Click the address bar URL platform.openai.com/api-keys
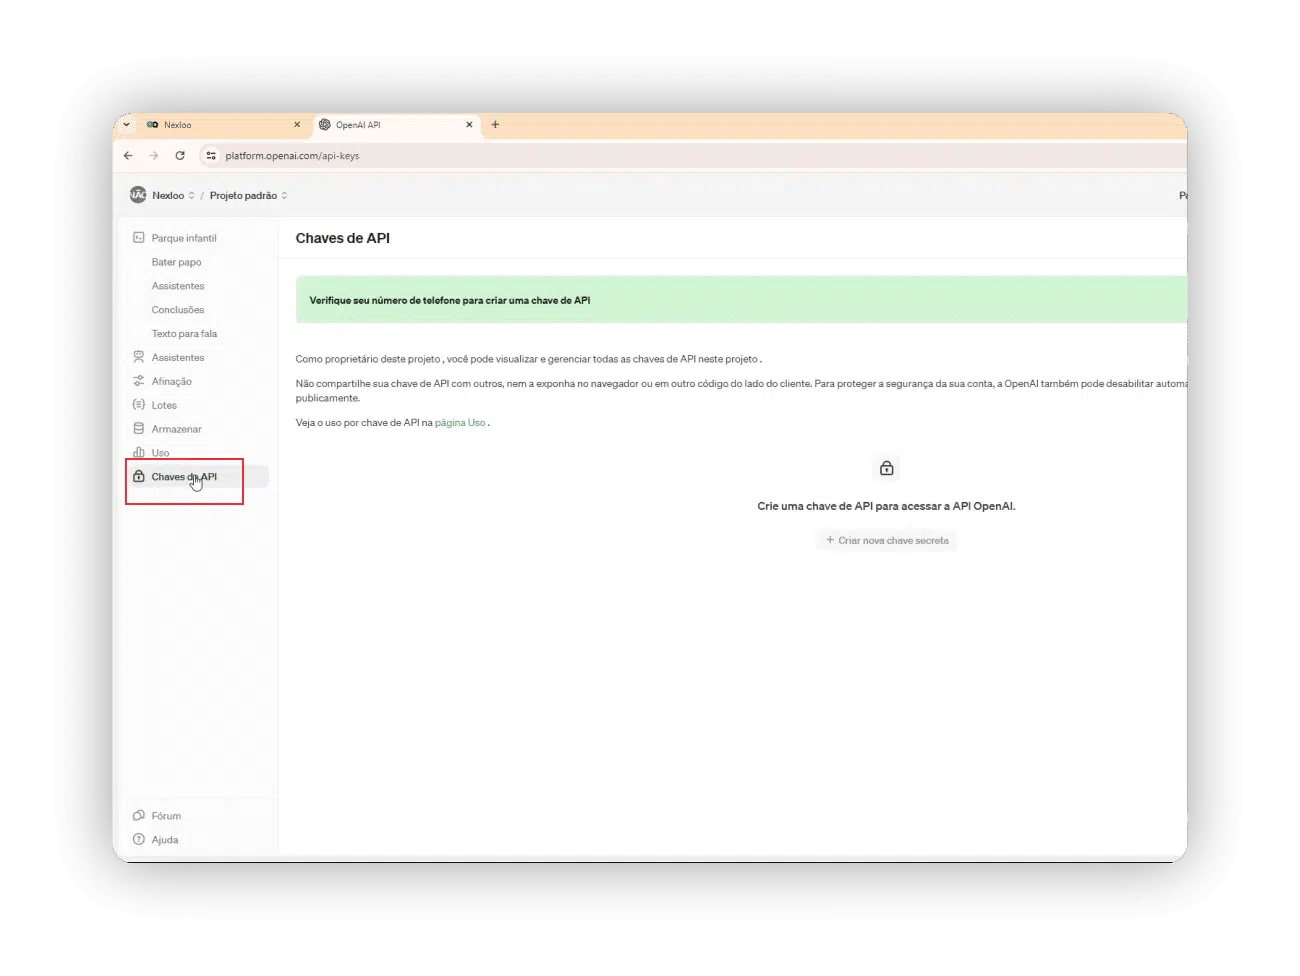This screenshot has width=1300, height=976. [292, 156]
